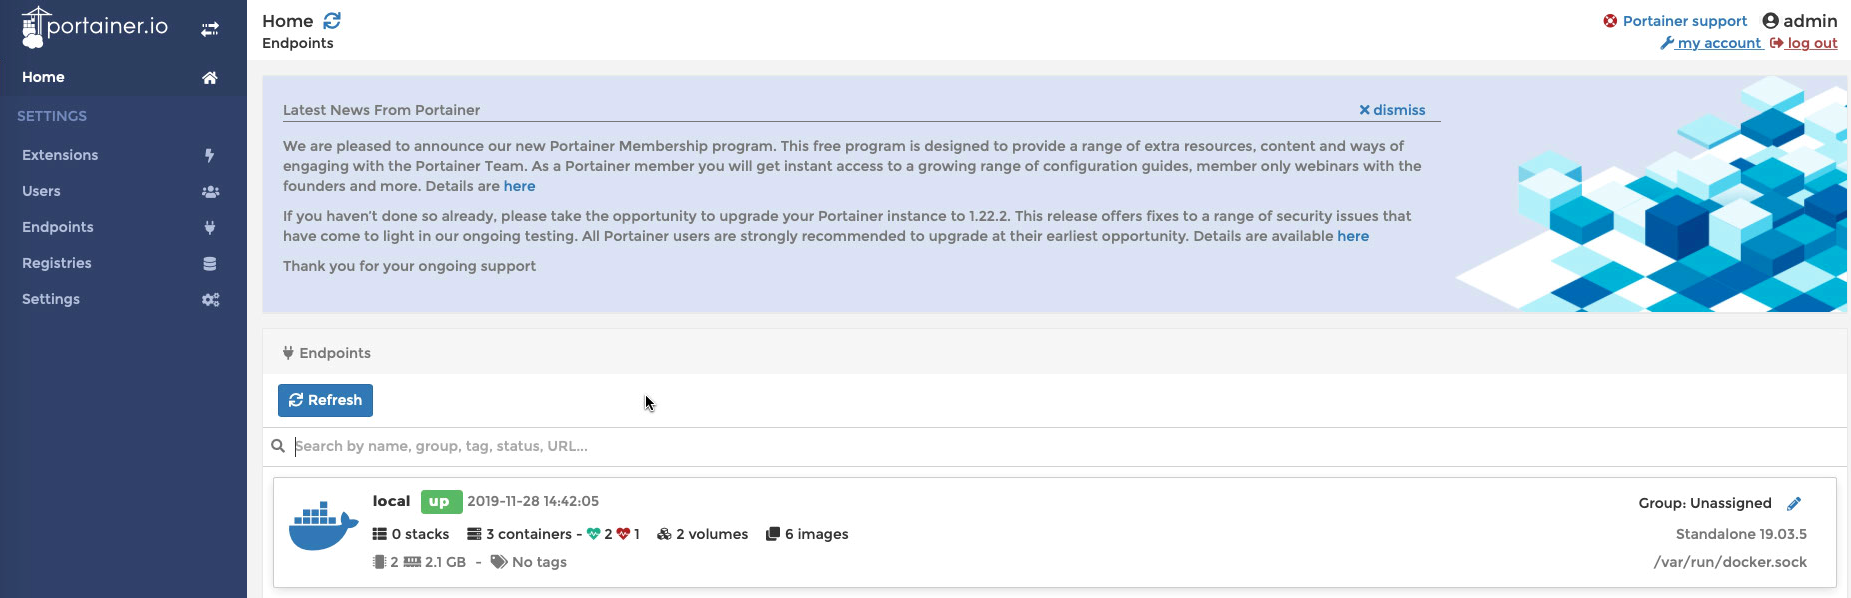
Task: Click the refresh icon beside Home title
Action: coord(332,21)
